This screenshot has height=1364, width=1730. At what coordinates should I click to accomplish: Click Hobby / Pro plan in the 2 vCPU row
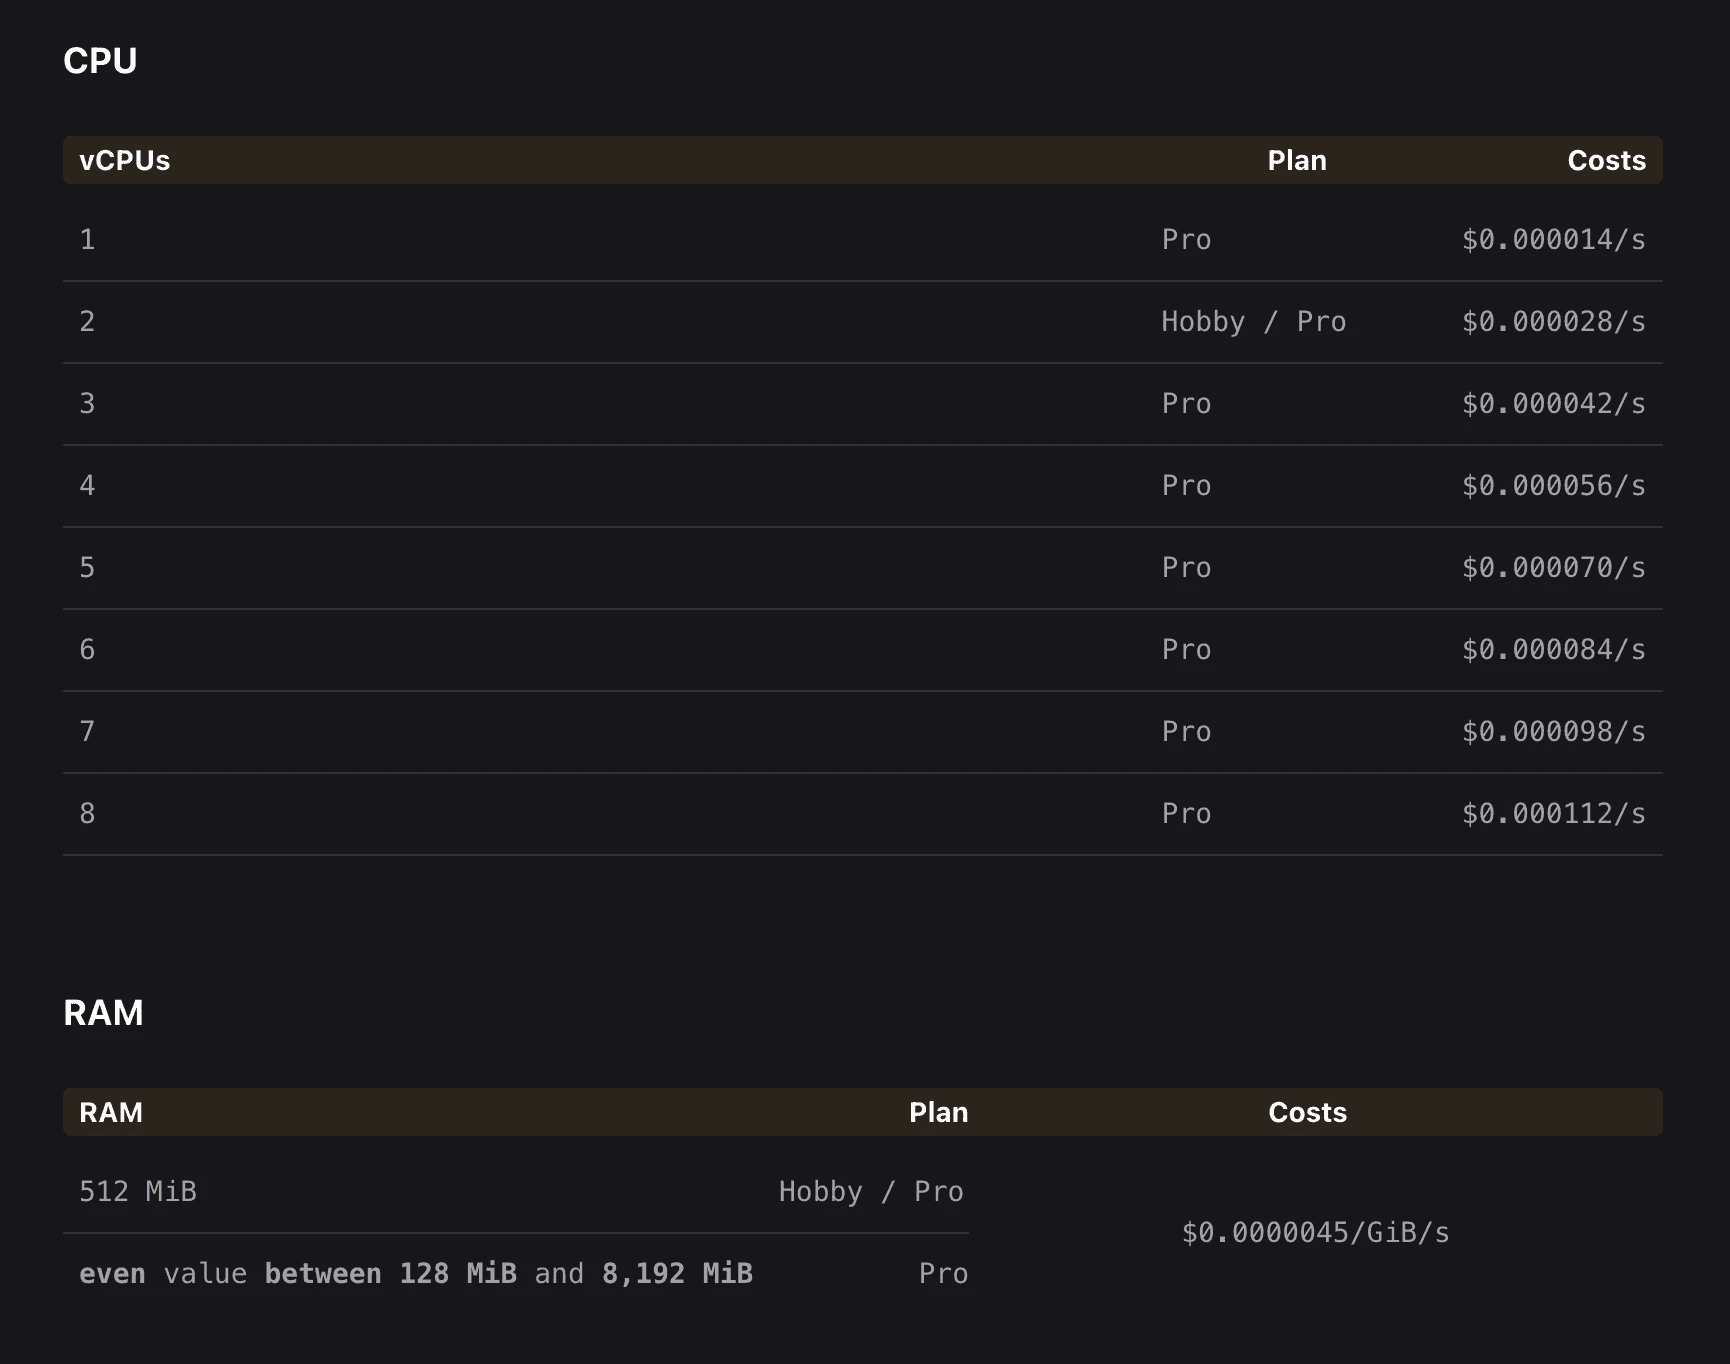[x=1253, y=322]
